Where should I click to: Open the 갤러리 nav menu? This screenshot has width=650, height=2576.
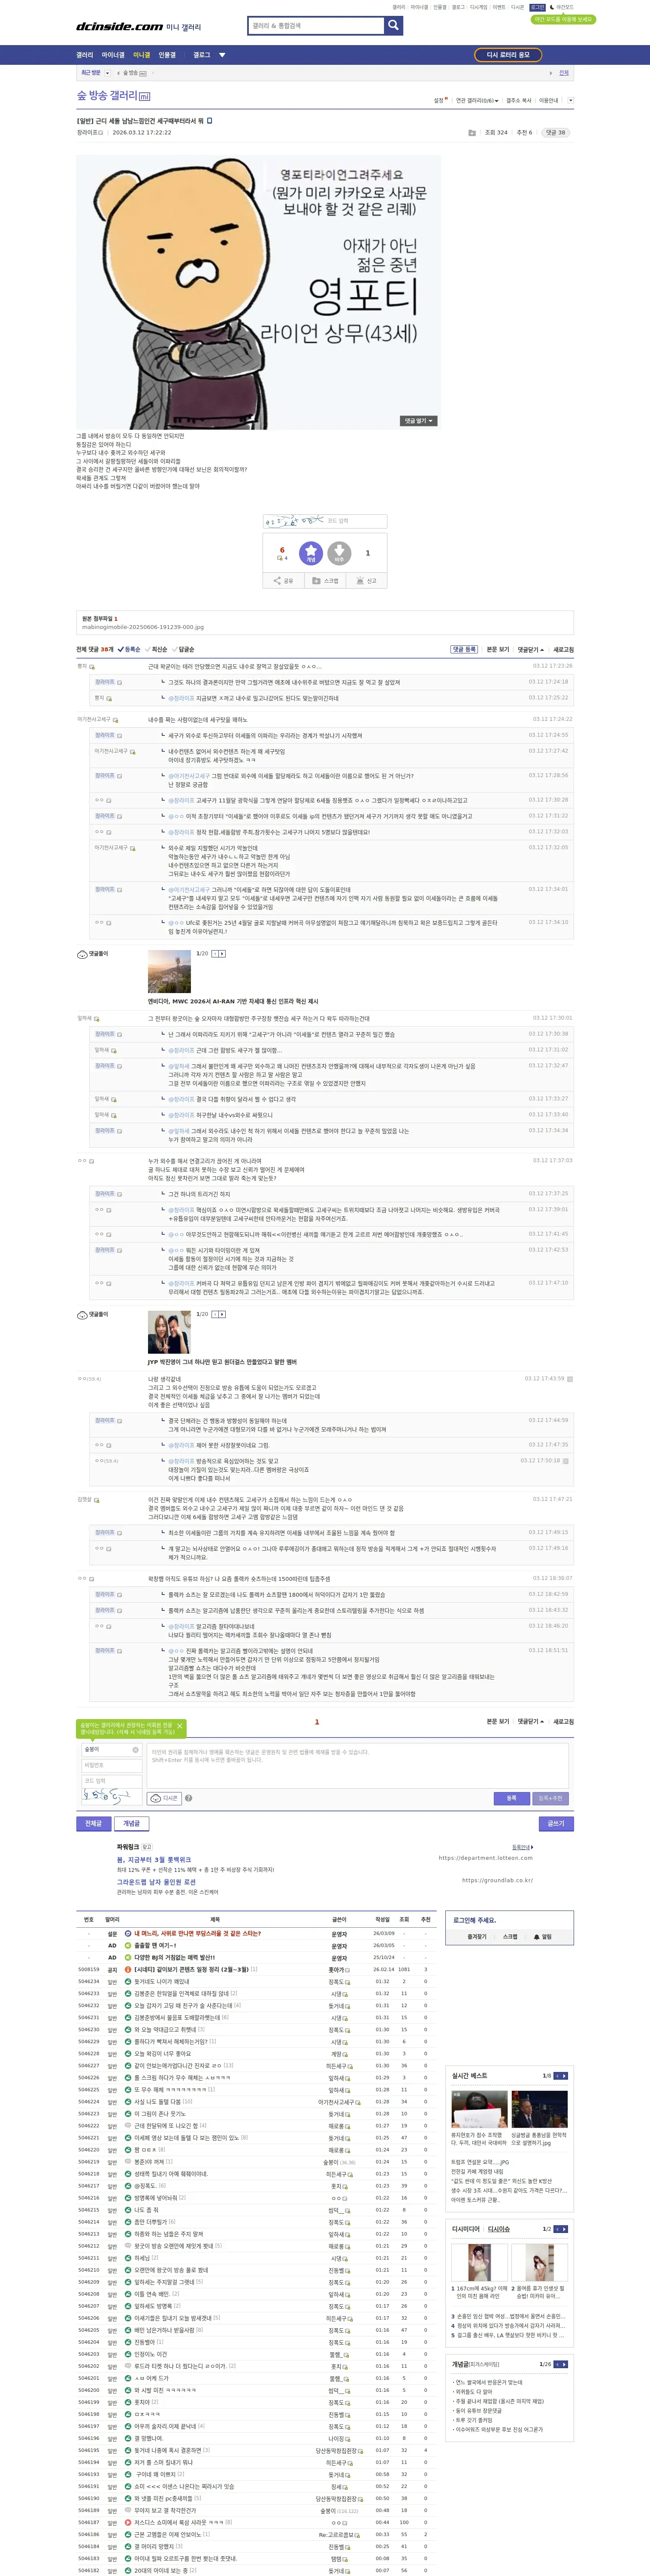coord(85,55)
